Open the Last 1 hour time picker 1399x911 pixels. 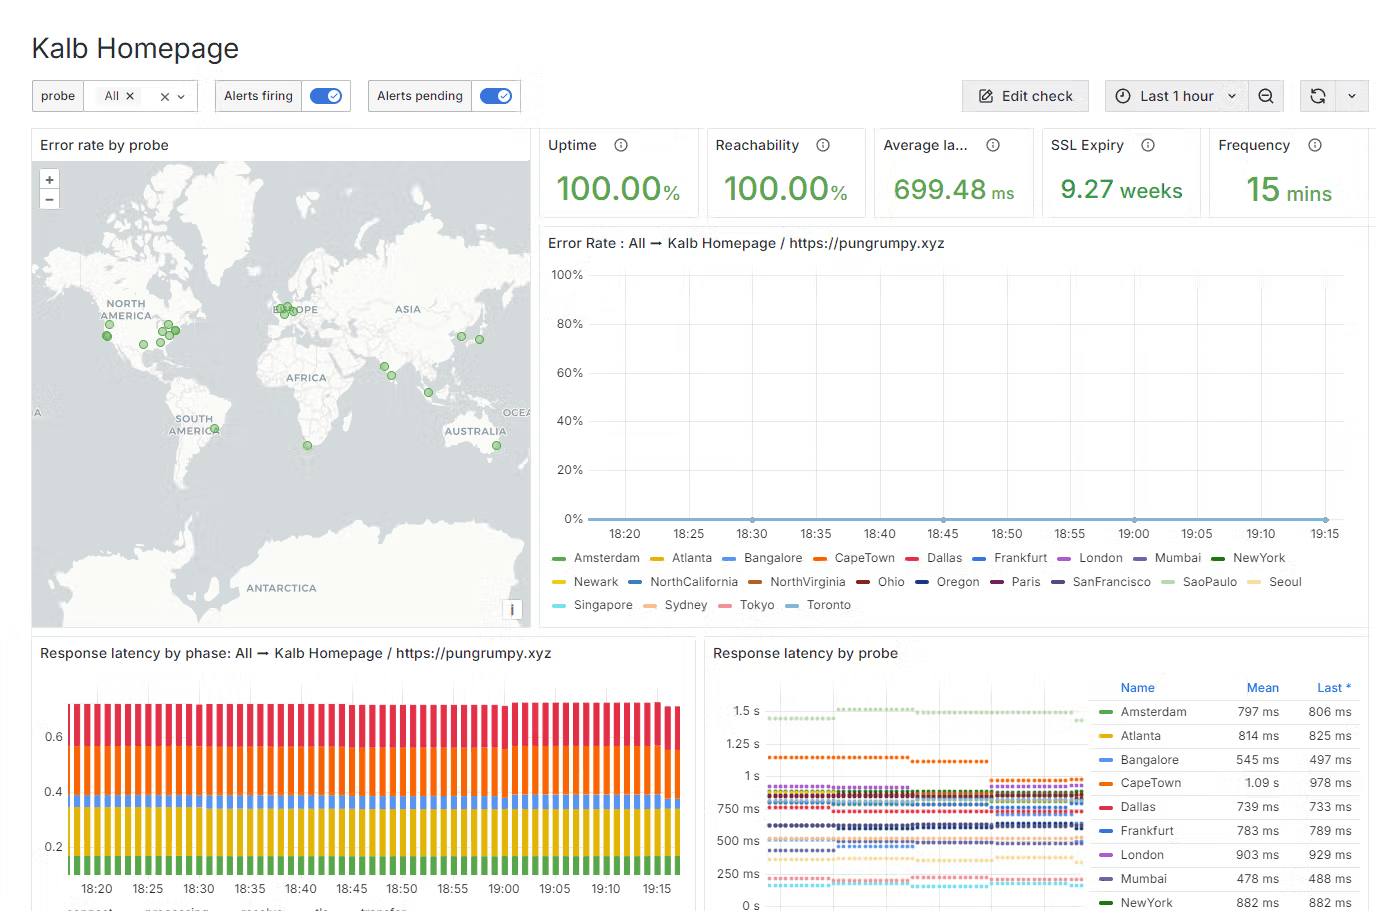(x=1176, y=96)
